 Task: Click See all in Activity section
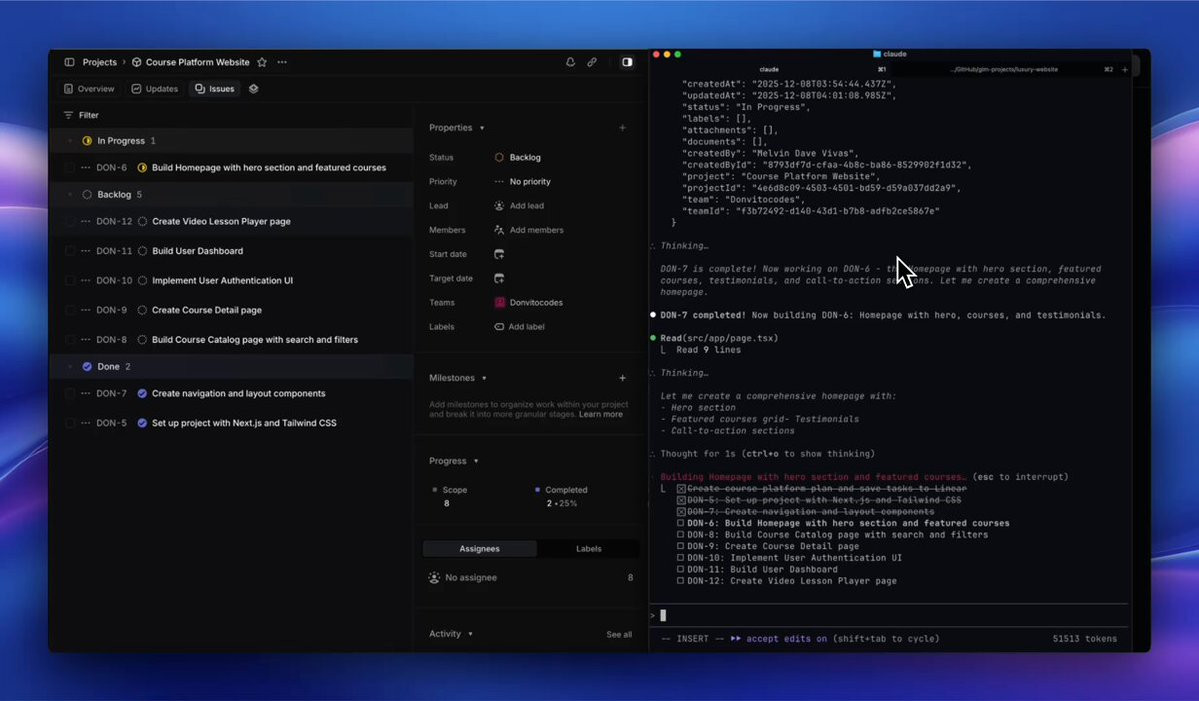[619, 634]
